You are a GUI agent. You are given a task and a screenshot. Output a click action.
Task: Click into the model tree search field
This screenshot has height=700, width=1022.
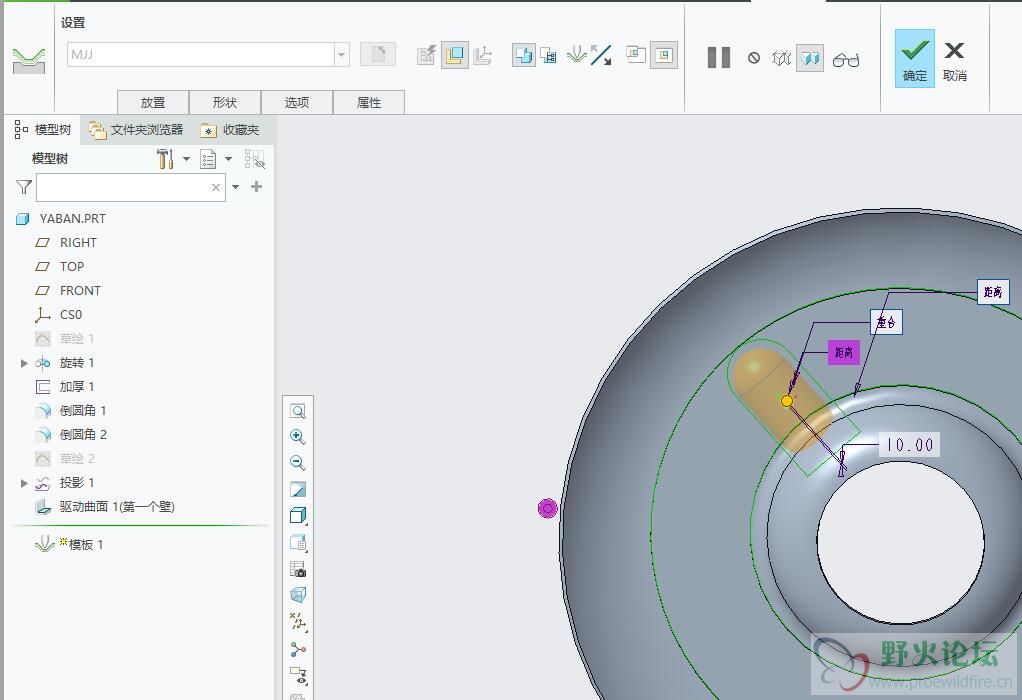pyautogui.click(x=131, y=187)
